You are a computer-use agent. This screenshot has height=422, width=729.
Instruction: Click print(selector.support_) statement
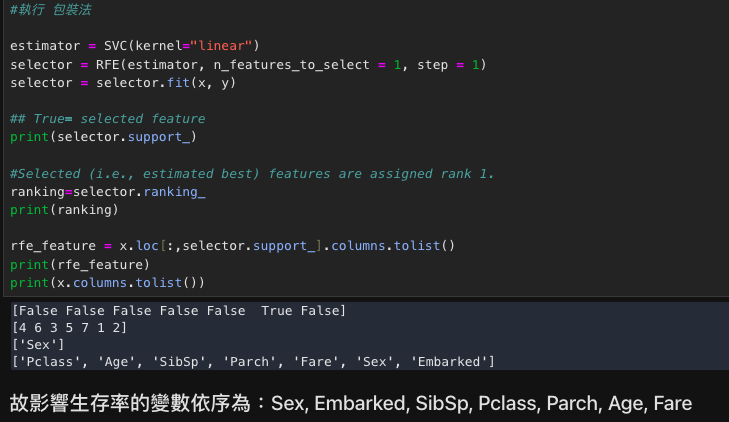click(x=104, y=137)
